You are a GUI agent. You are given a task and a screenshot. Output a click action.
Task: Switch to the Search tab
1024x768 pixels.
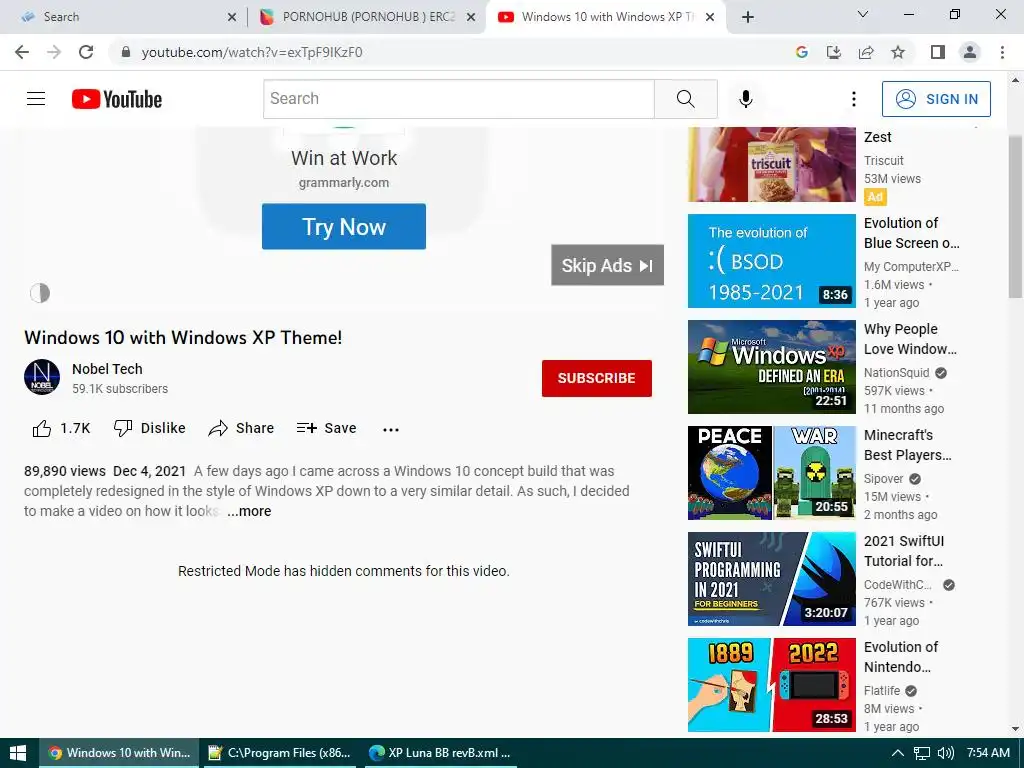(124, 17)
